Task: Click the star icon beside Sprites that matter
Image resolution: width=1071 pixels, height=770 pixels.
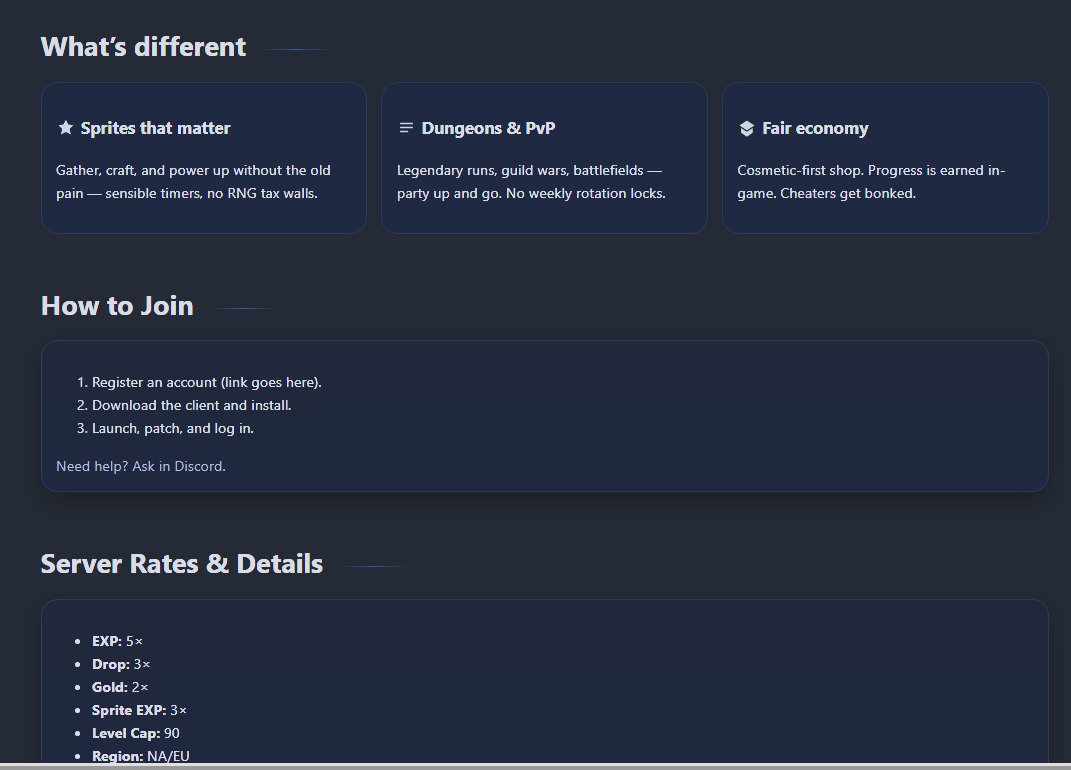Action: [66, 128]
